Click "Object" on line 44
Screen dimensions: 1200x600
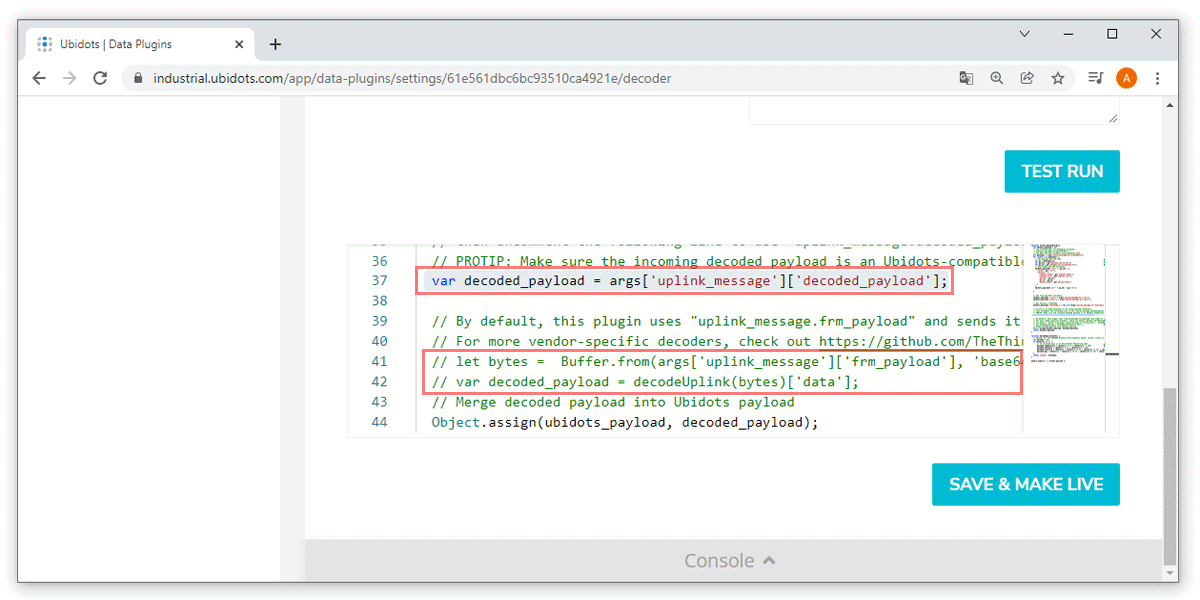pos(456,423)
